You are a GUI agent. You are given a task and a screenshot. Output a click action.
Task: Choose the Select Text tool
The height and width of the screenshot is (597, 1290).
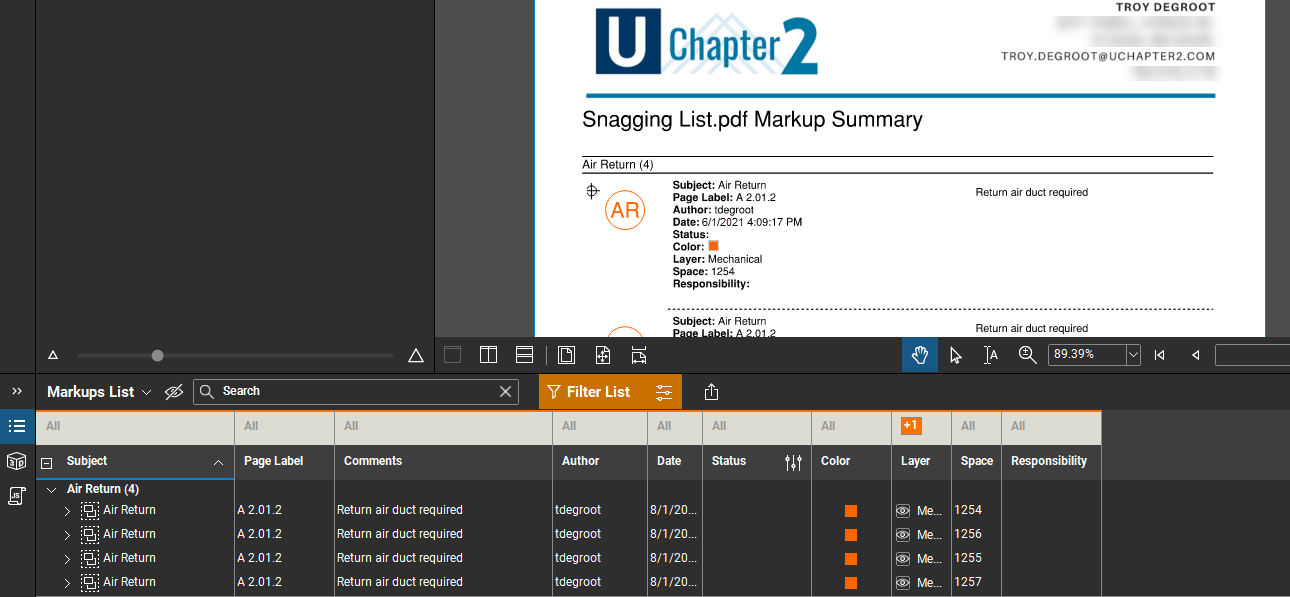(x=991, y=355)
